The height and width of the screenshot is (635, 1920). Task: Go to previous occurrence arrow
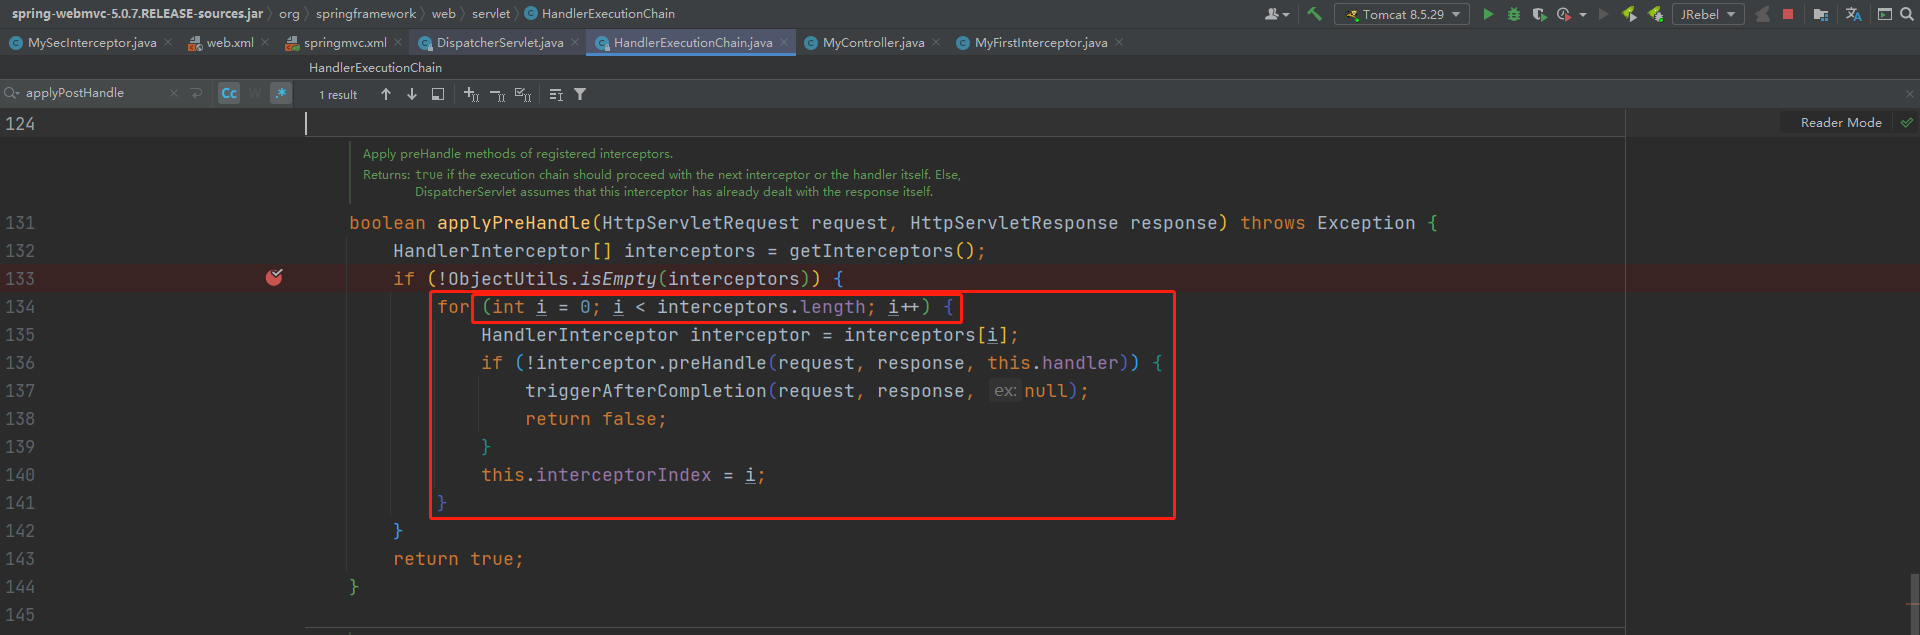[386, 94]
